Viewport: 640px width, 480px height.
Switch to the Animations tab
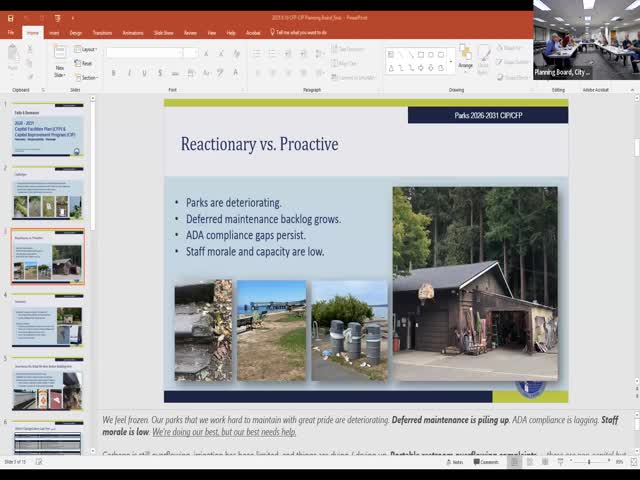133,33
